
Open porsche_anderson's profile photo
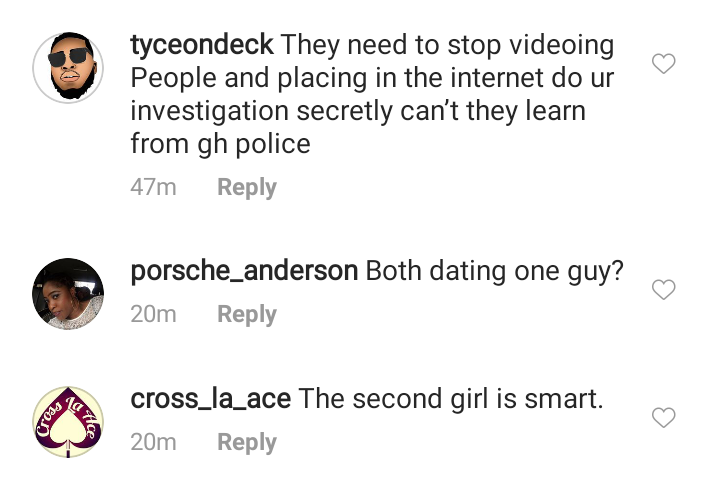click(68, 293)
